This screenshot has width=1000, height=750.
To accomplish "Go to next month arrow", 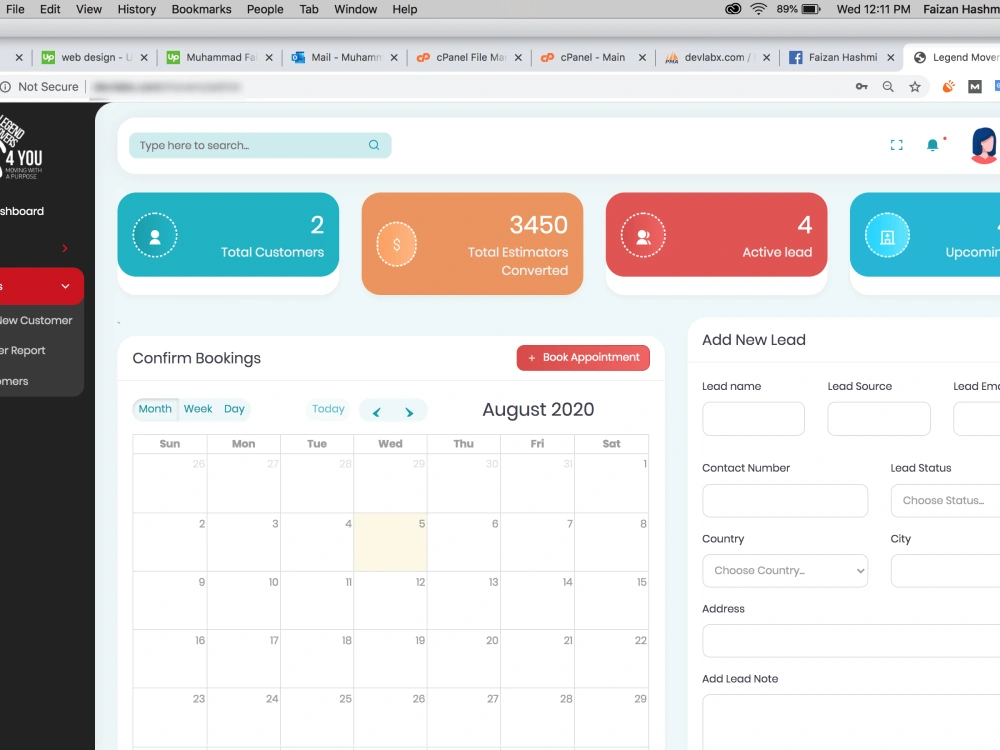I will pyautogui.click(x=409, y=412).
